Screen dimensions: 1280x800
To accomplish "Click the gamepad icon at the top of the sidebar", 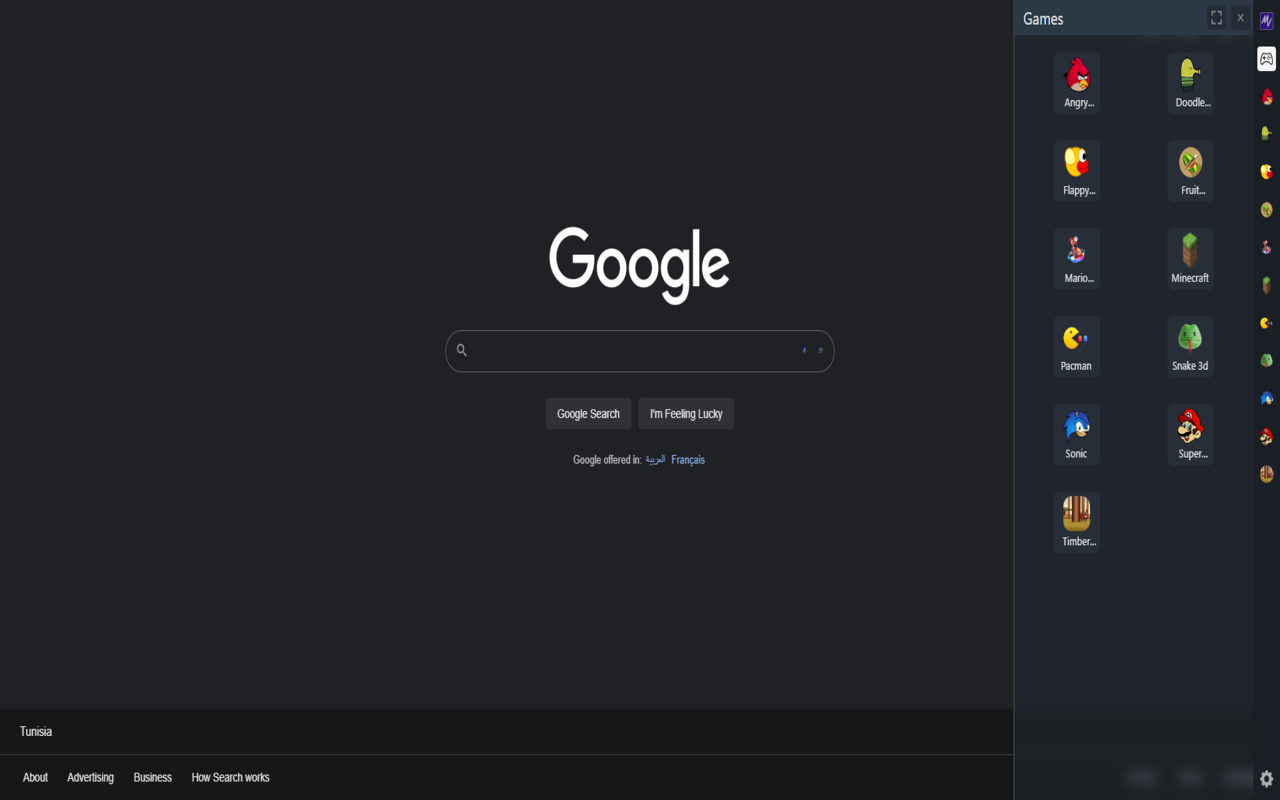I will pyautogui.click(x=1266, y=59).
